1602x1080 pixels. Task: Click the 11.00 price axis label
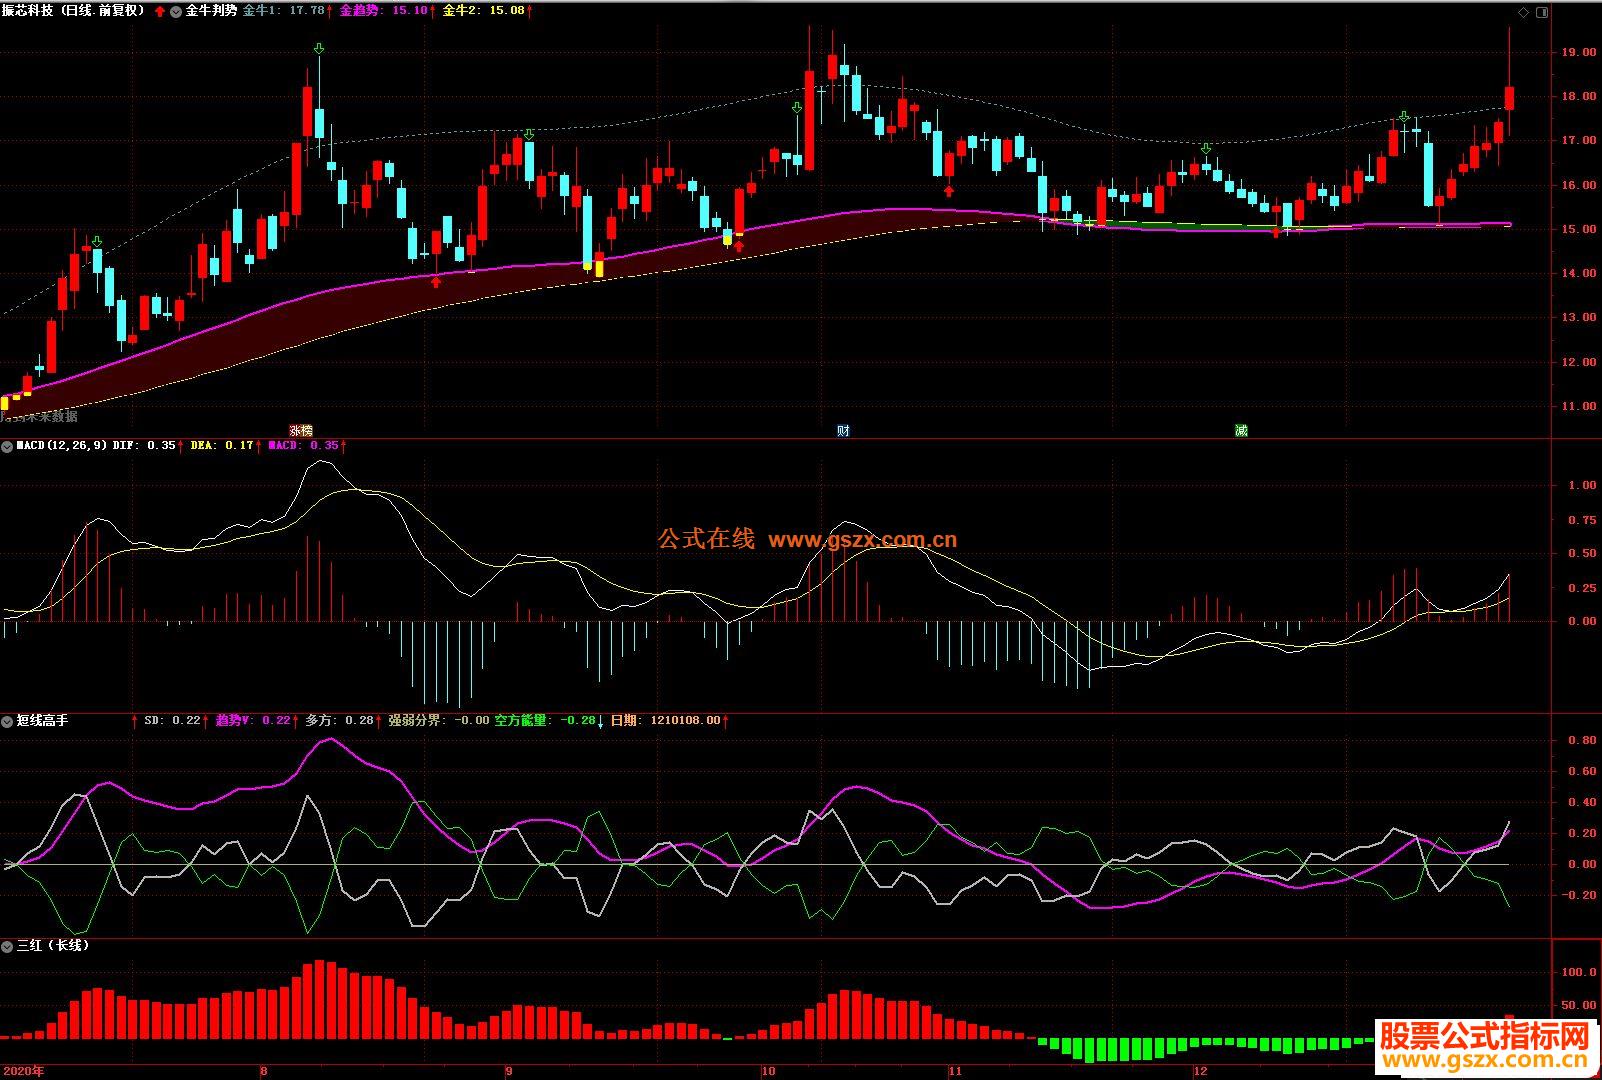pos(1579,407)
